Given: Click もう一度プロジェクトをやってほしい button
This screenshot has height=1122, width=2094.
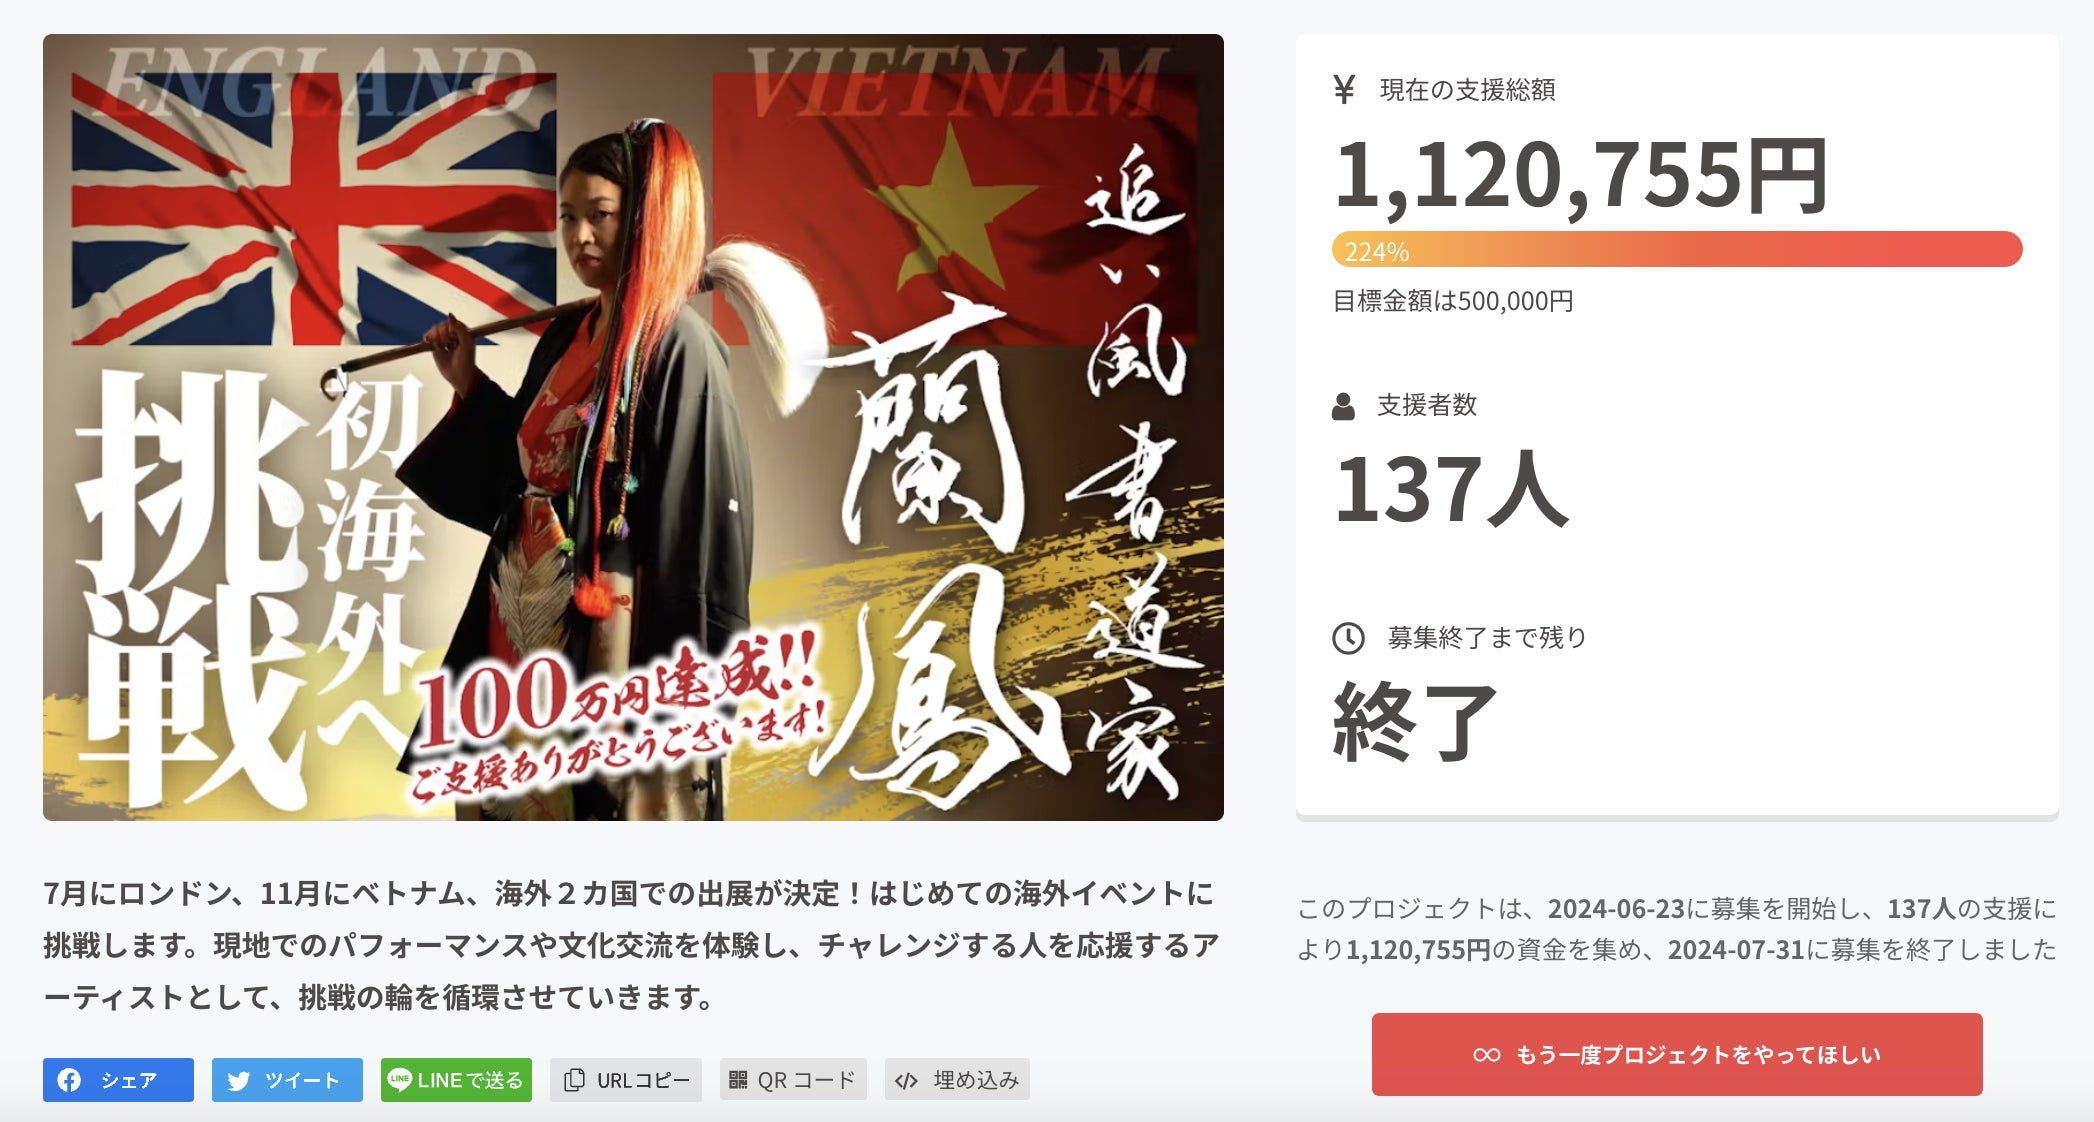Looking at the screenshot, I should 1677,1054.
